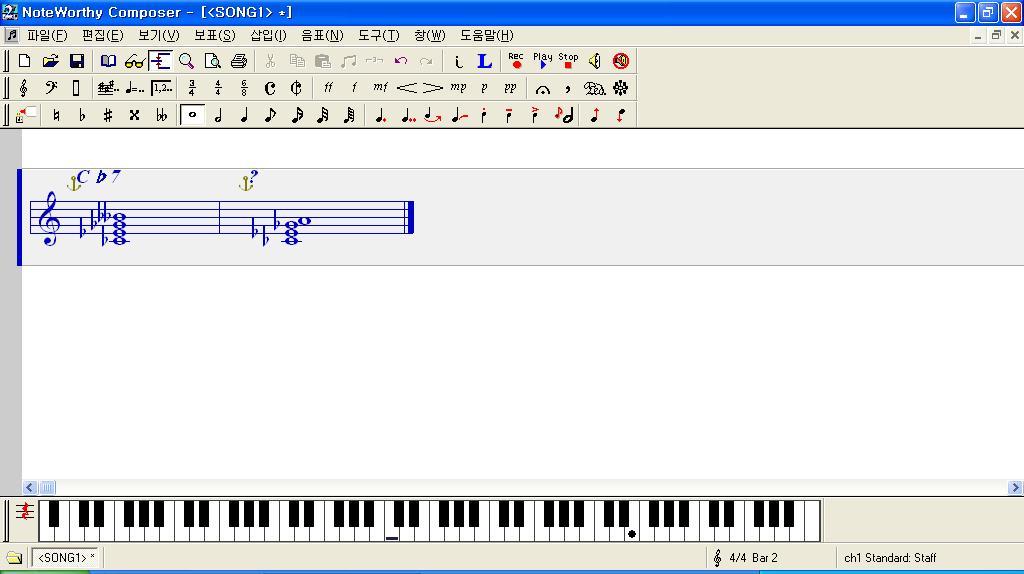This screenshot has width=1024, height=574.
Task: Toggle the whole note duration
Action: (x=193, y=115)
